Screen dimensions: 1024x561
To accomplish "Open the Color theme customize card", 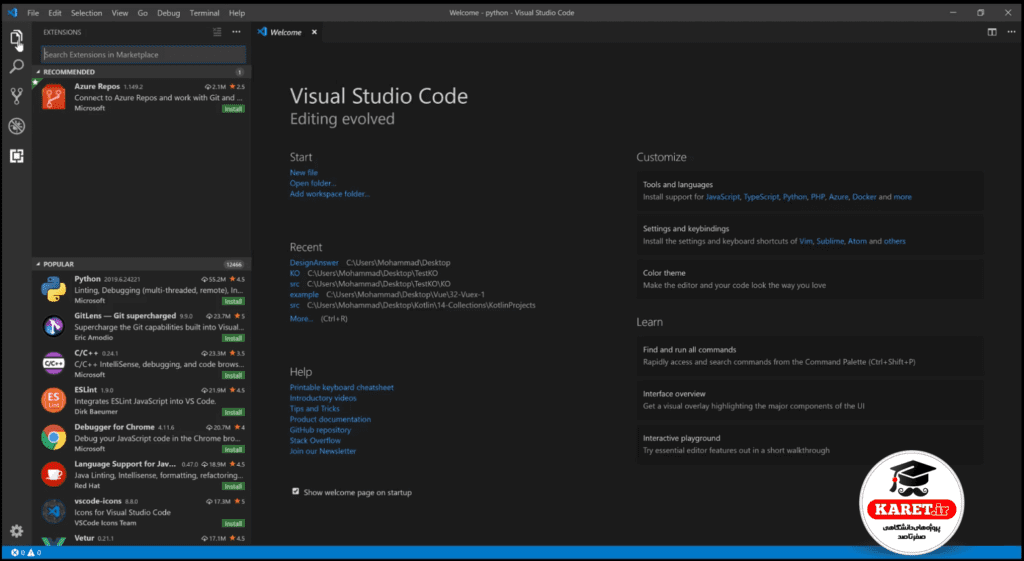I will tap(810, 279).
